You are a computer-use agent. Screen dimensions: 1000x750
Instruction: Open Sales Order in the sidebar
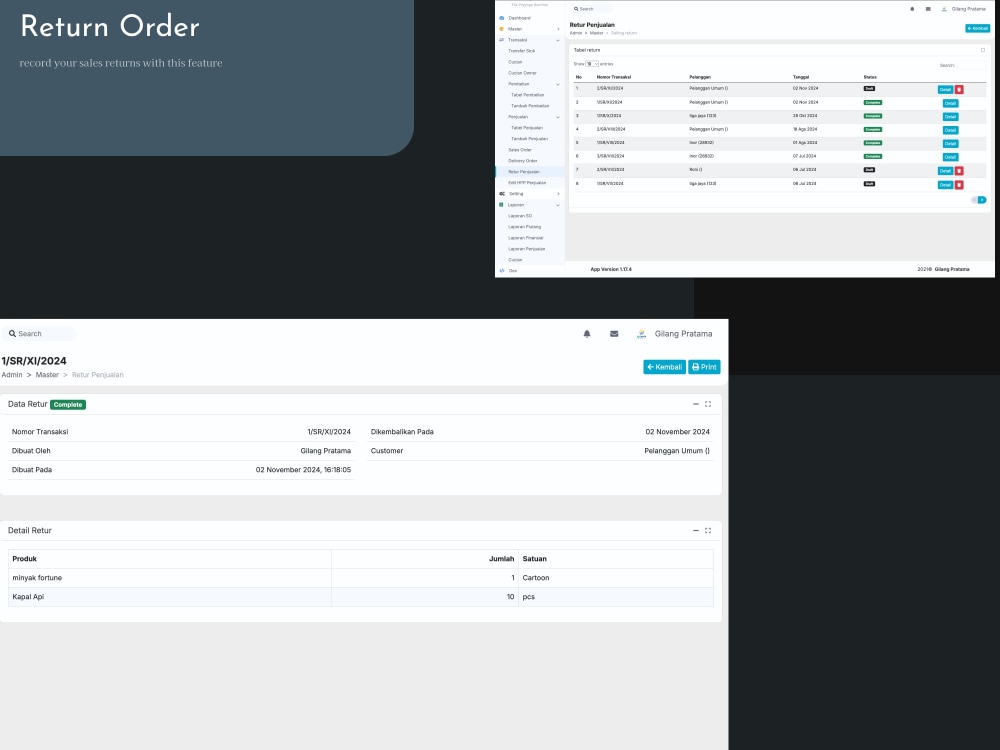coord(520,150)
